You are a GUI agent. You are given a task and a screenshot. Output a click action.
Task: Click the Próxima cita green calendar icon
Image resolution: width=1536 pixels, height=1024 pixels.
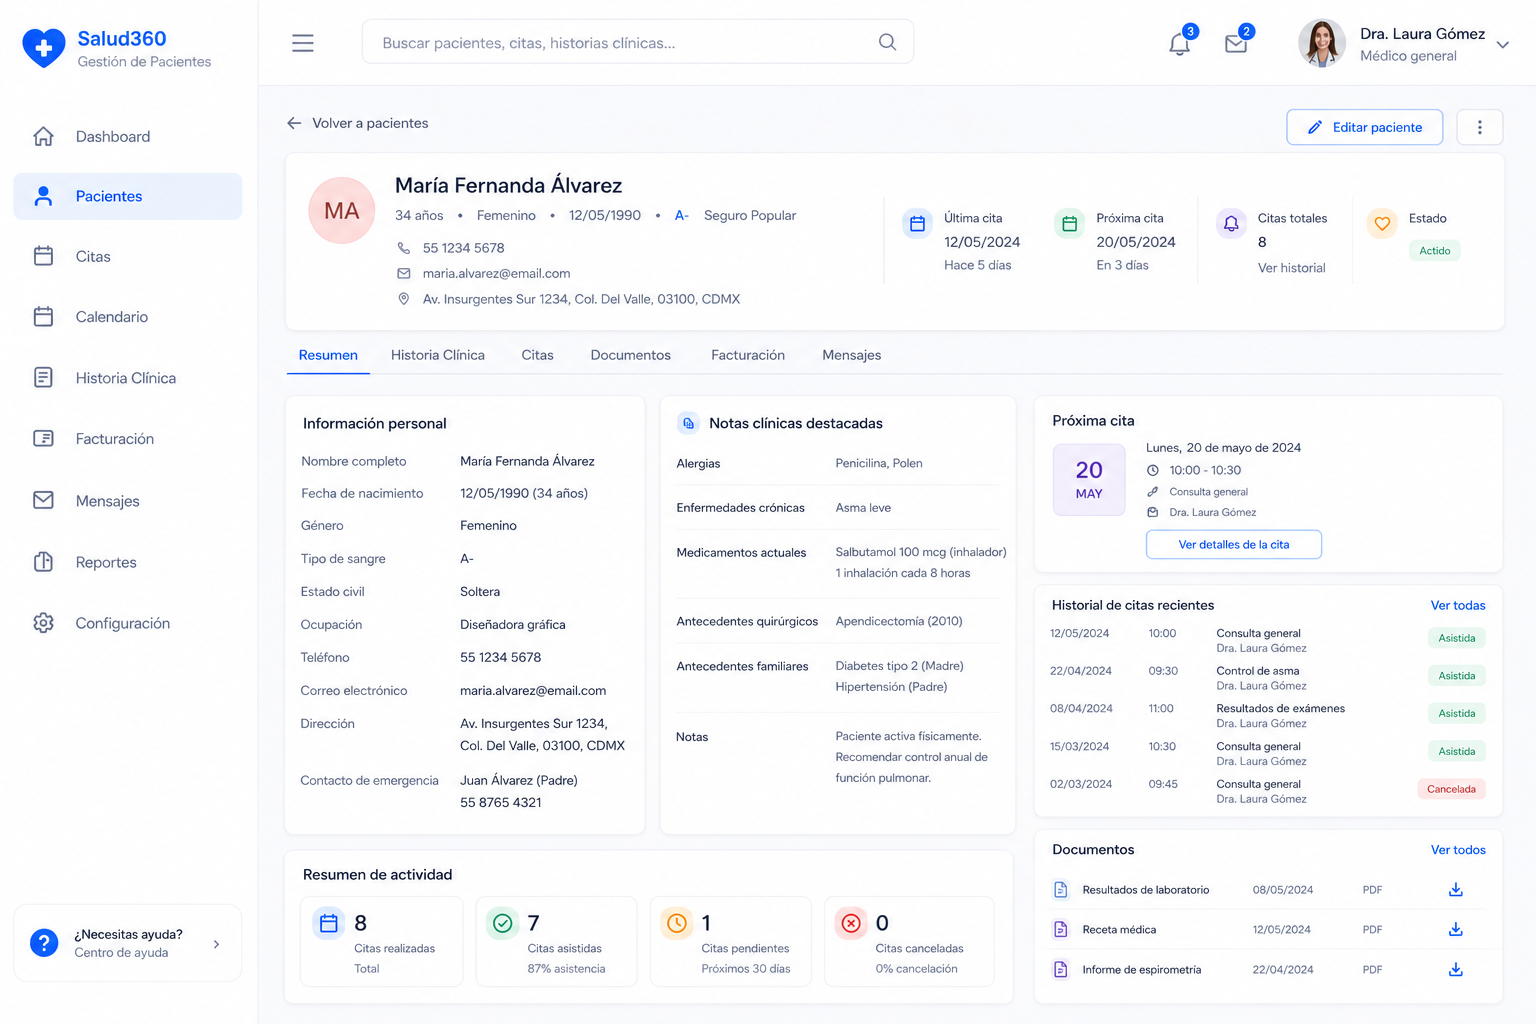tap(1069, 224)
